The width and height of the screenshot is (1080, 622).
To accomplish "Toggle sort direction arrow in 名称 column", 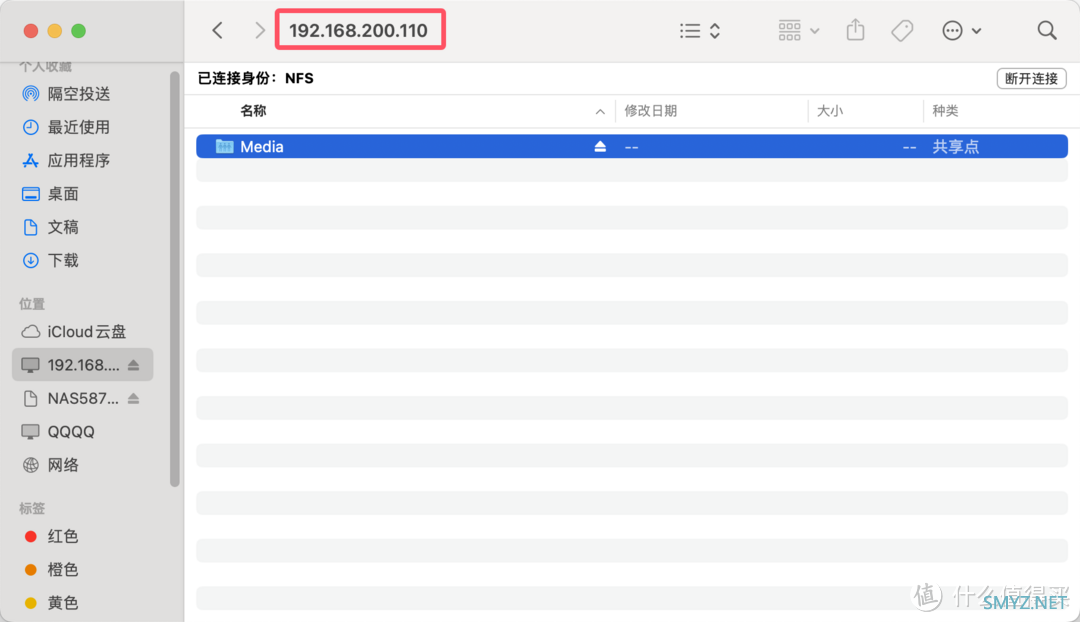I will pyautogui.click(x=600, y=112).
